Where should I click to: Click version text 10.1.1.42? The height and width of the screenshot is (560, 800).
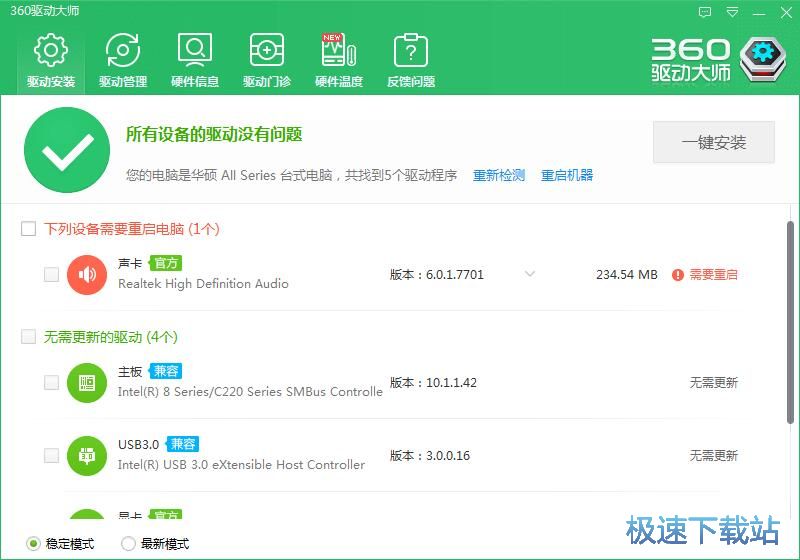[x=452, y=383]
